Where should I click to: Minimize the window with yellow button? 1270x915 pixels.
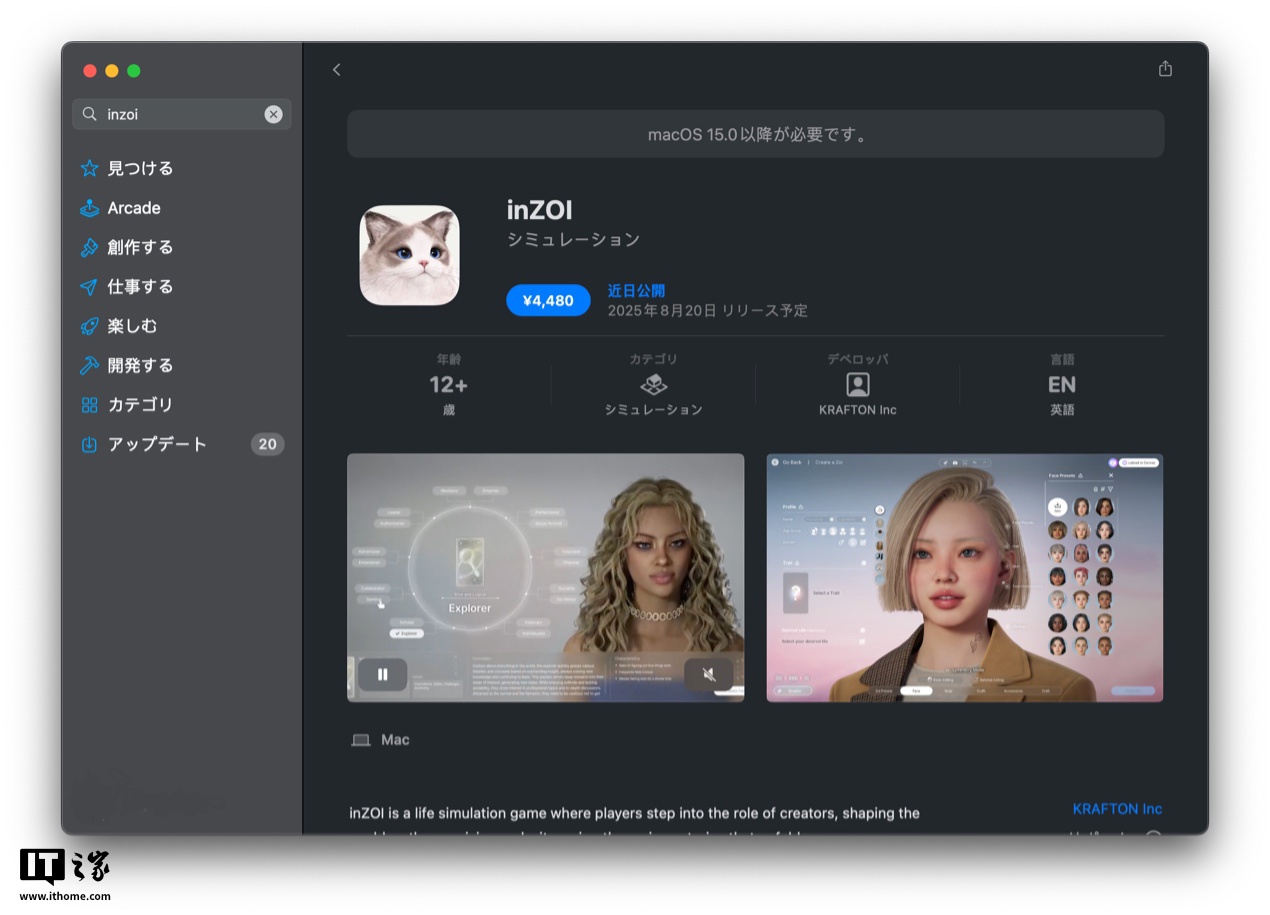click(112, 71)
